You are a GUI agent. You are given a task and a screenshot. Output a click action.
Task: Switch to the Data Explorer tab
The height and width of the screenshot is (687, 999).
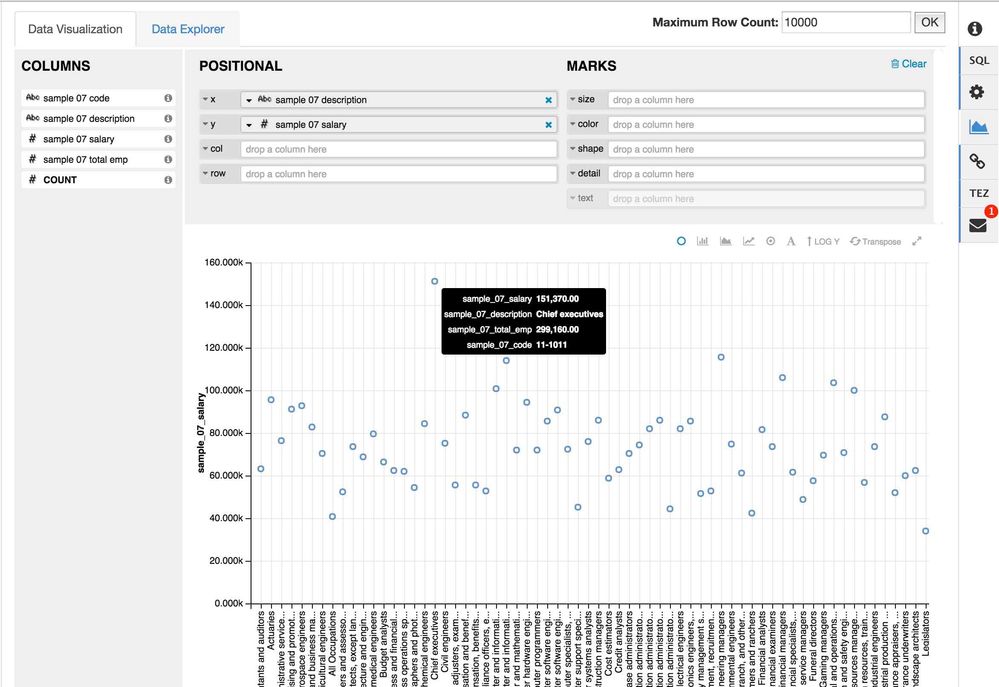[x=188, y=29]
